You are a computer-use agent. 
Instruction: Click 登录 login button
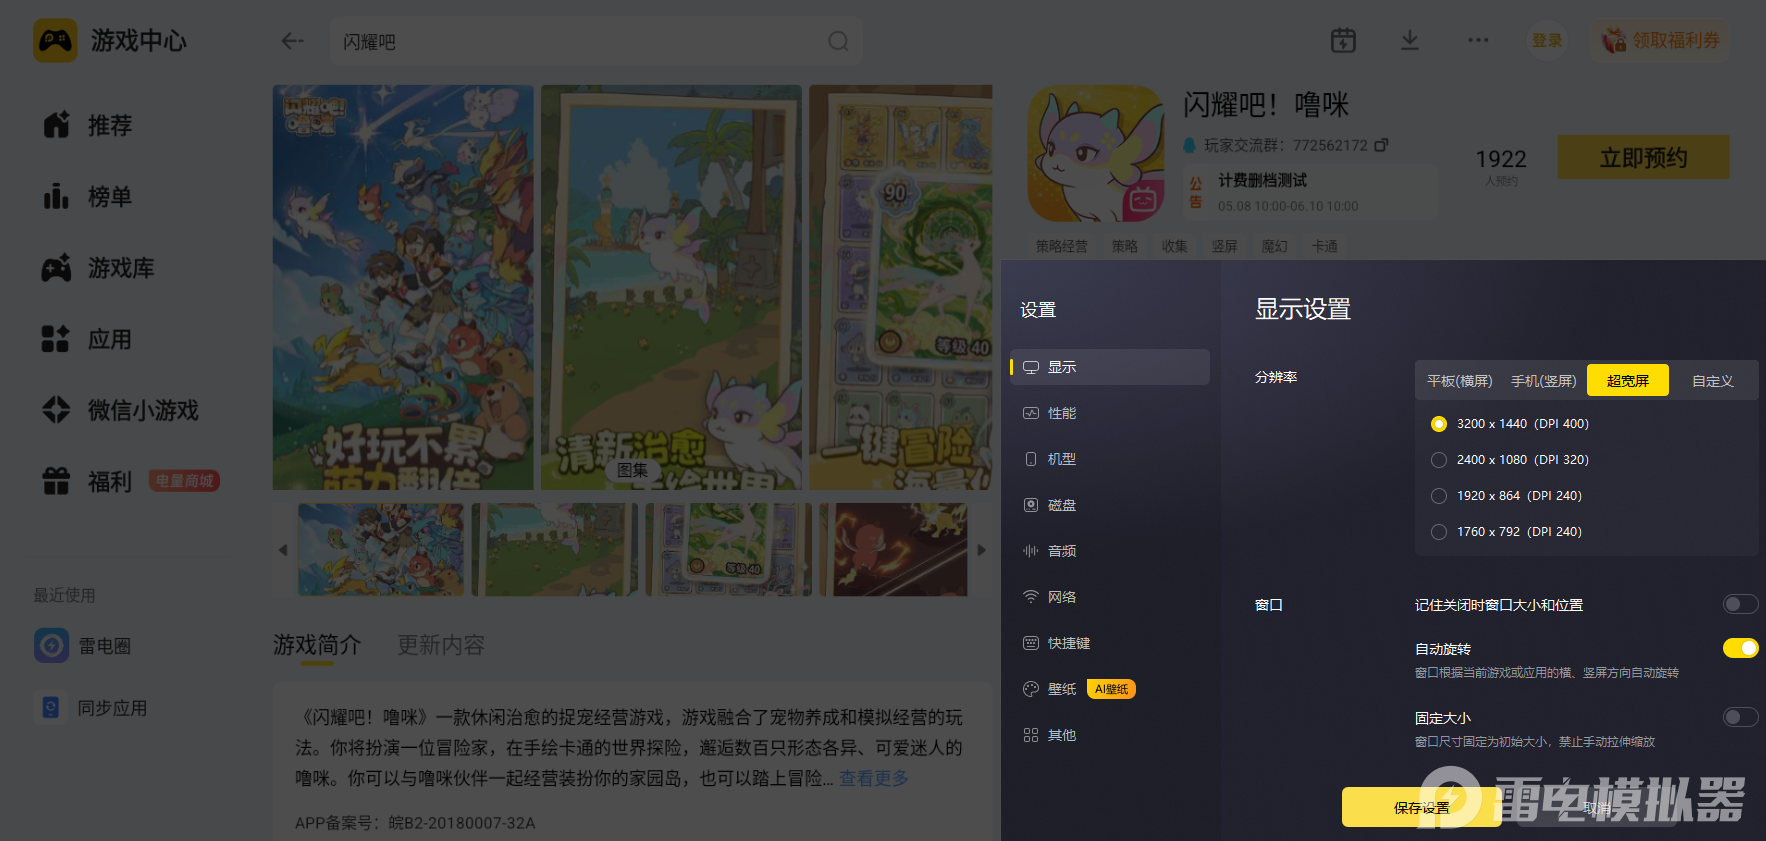[x=1547, y=41]
